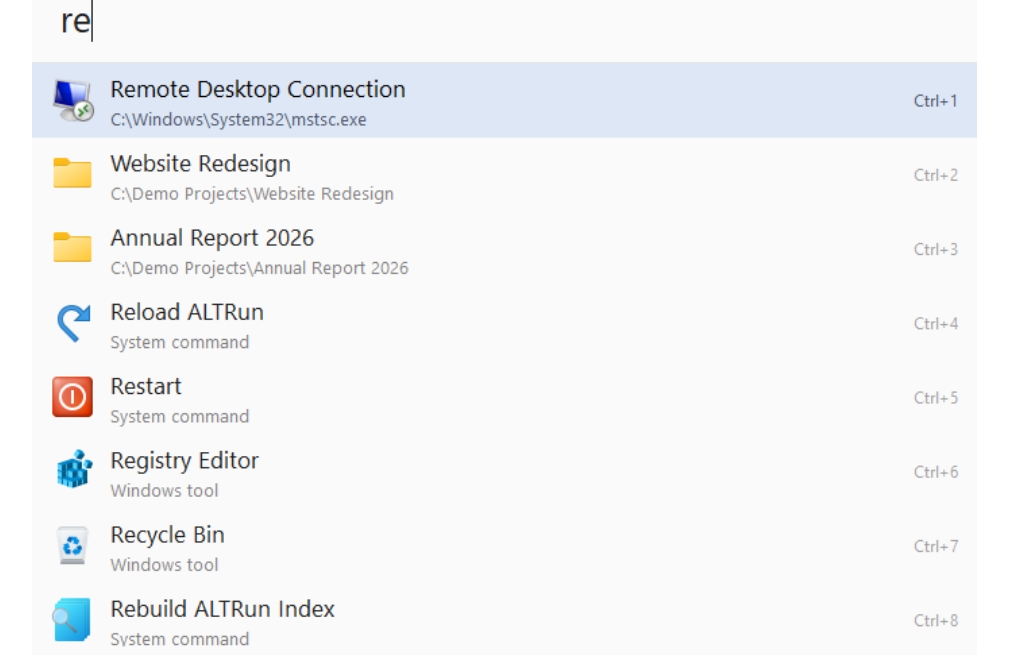1032x655 pixels.
Task: Click 'Windows tool' under Recycle Bin
Action: 165,565
